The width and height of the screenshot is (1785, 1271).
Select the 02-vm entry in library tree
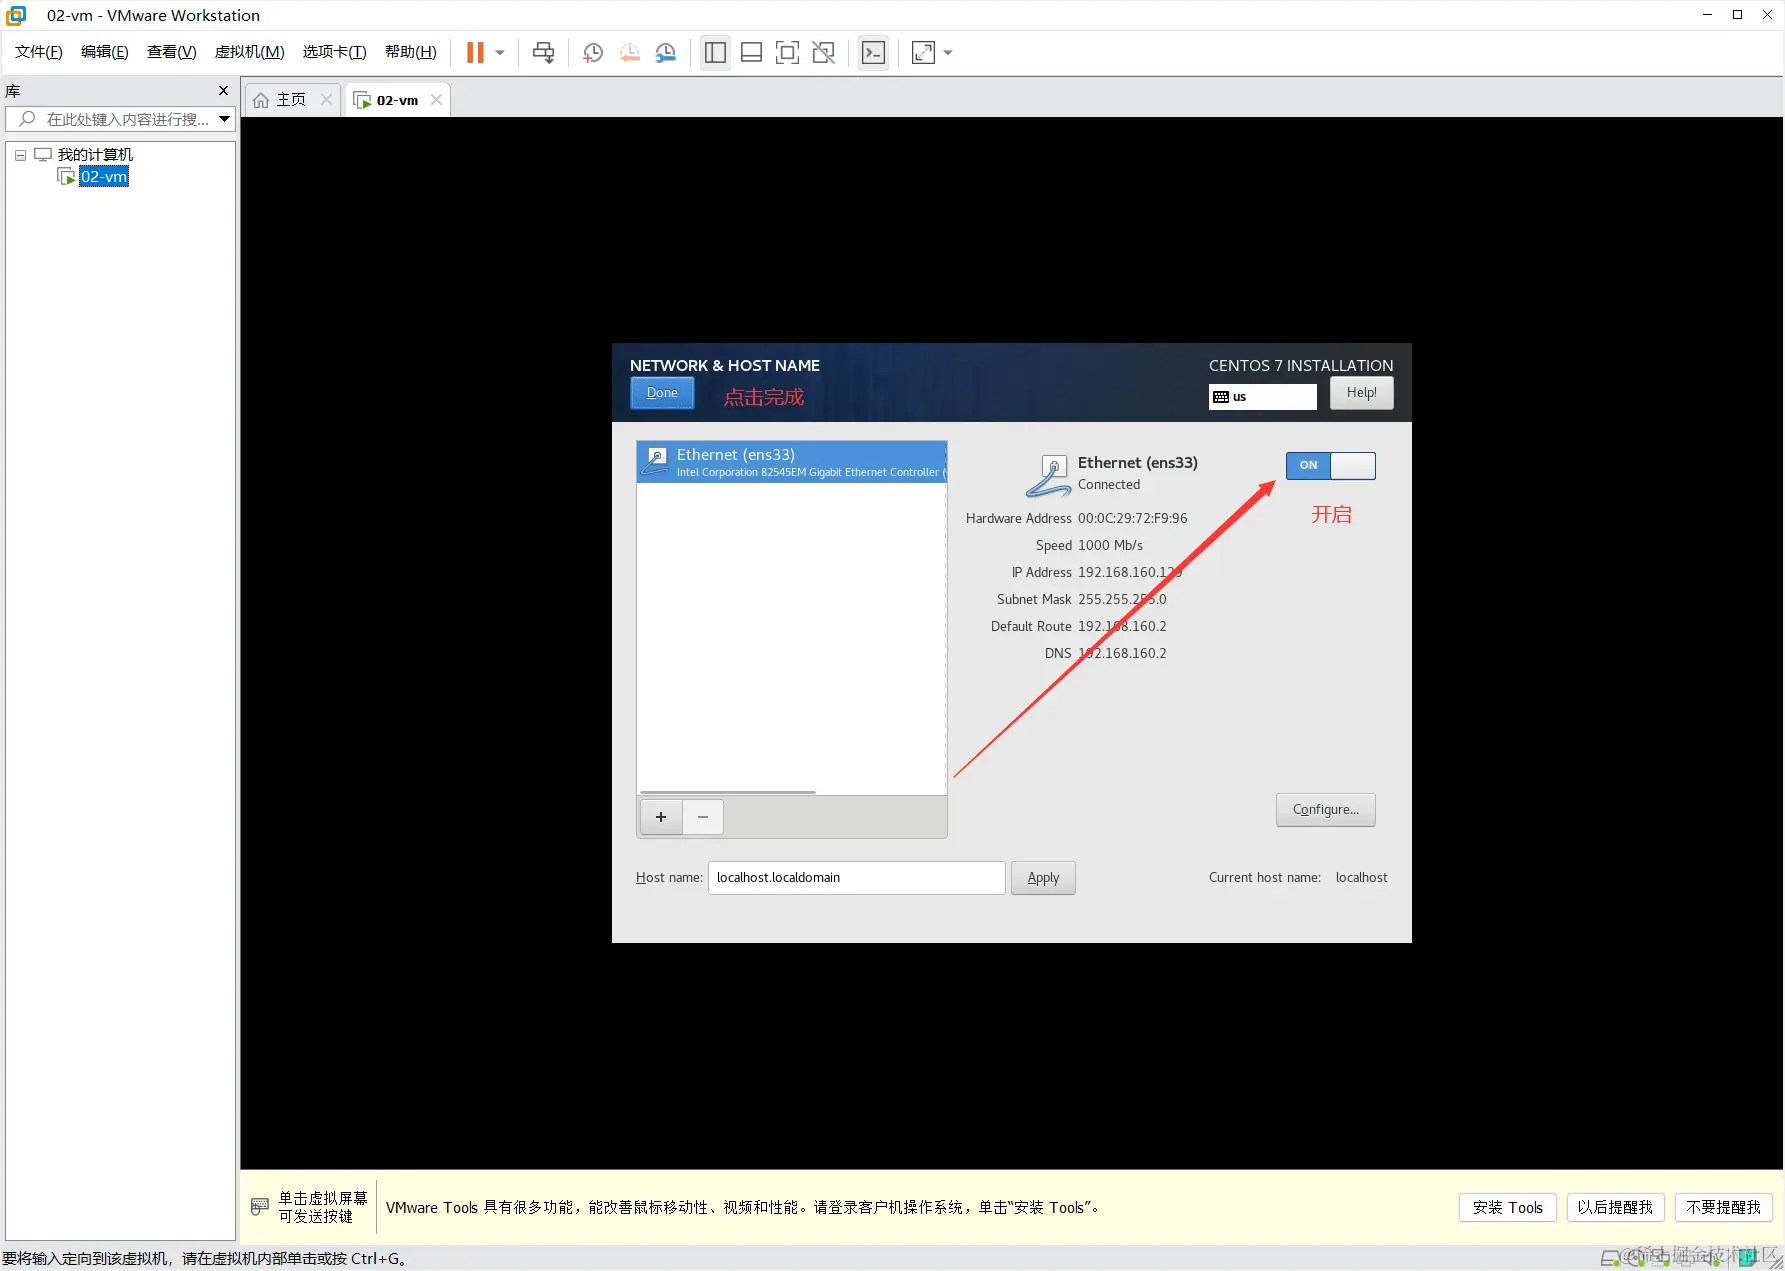(x=104, y=177)
